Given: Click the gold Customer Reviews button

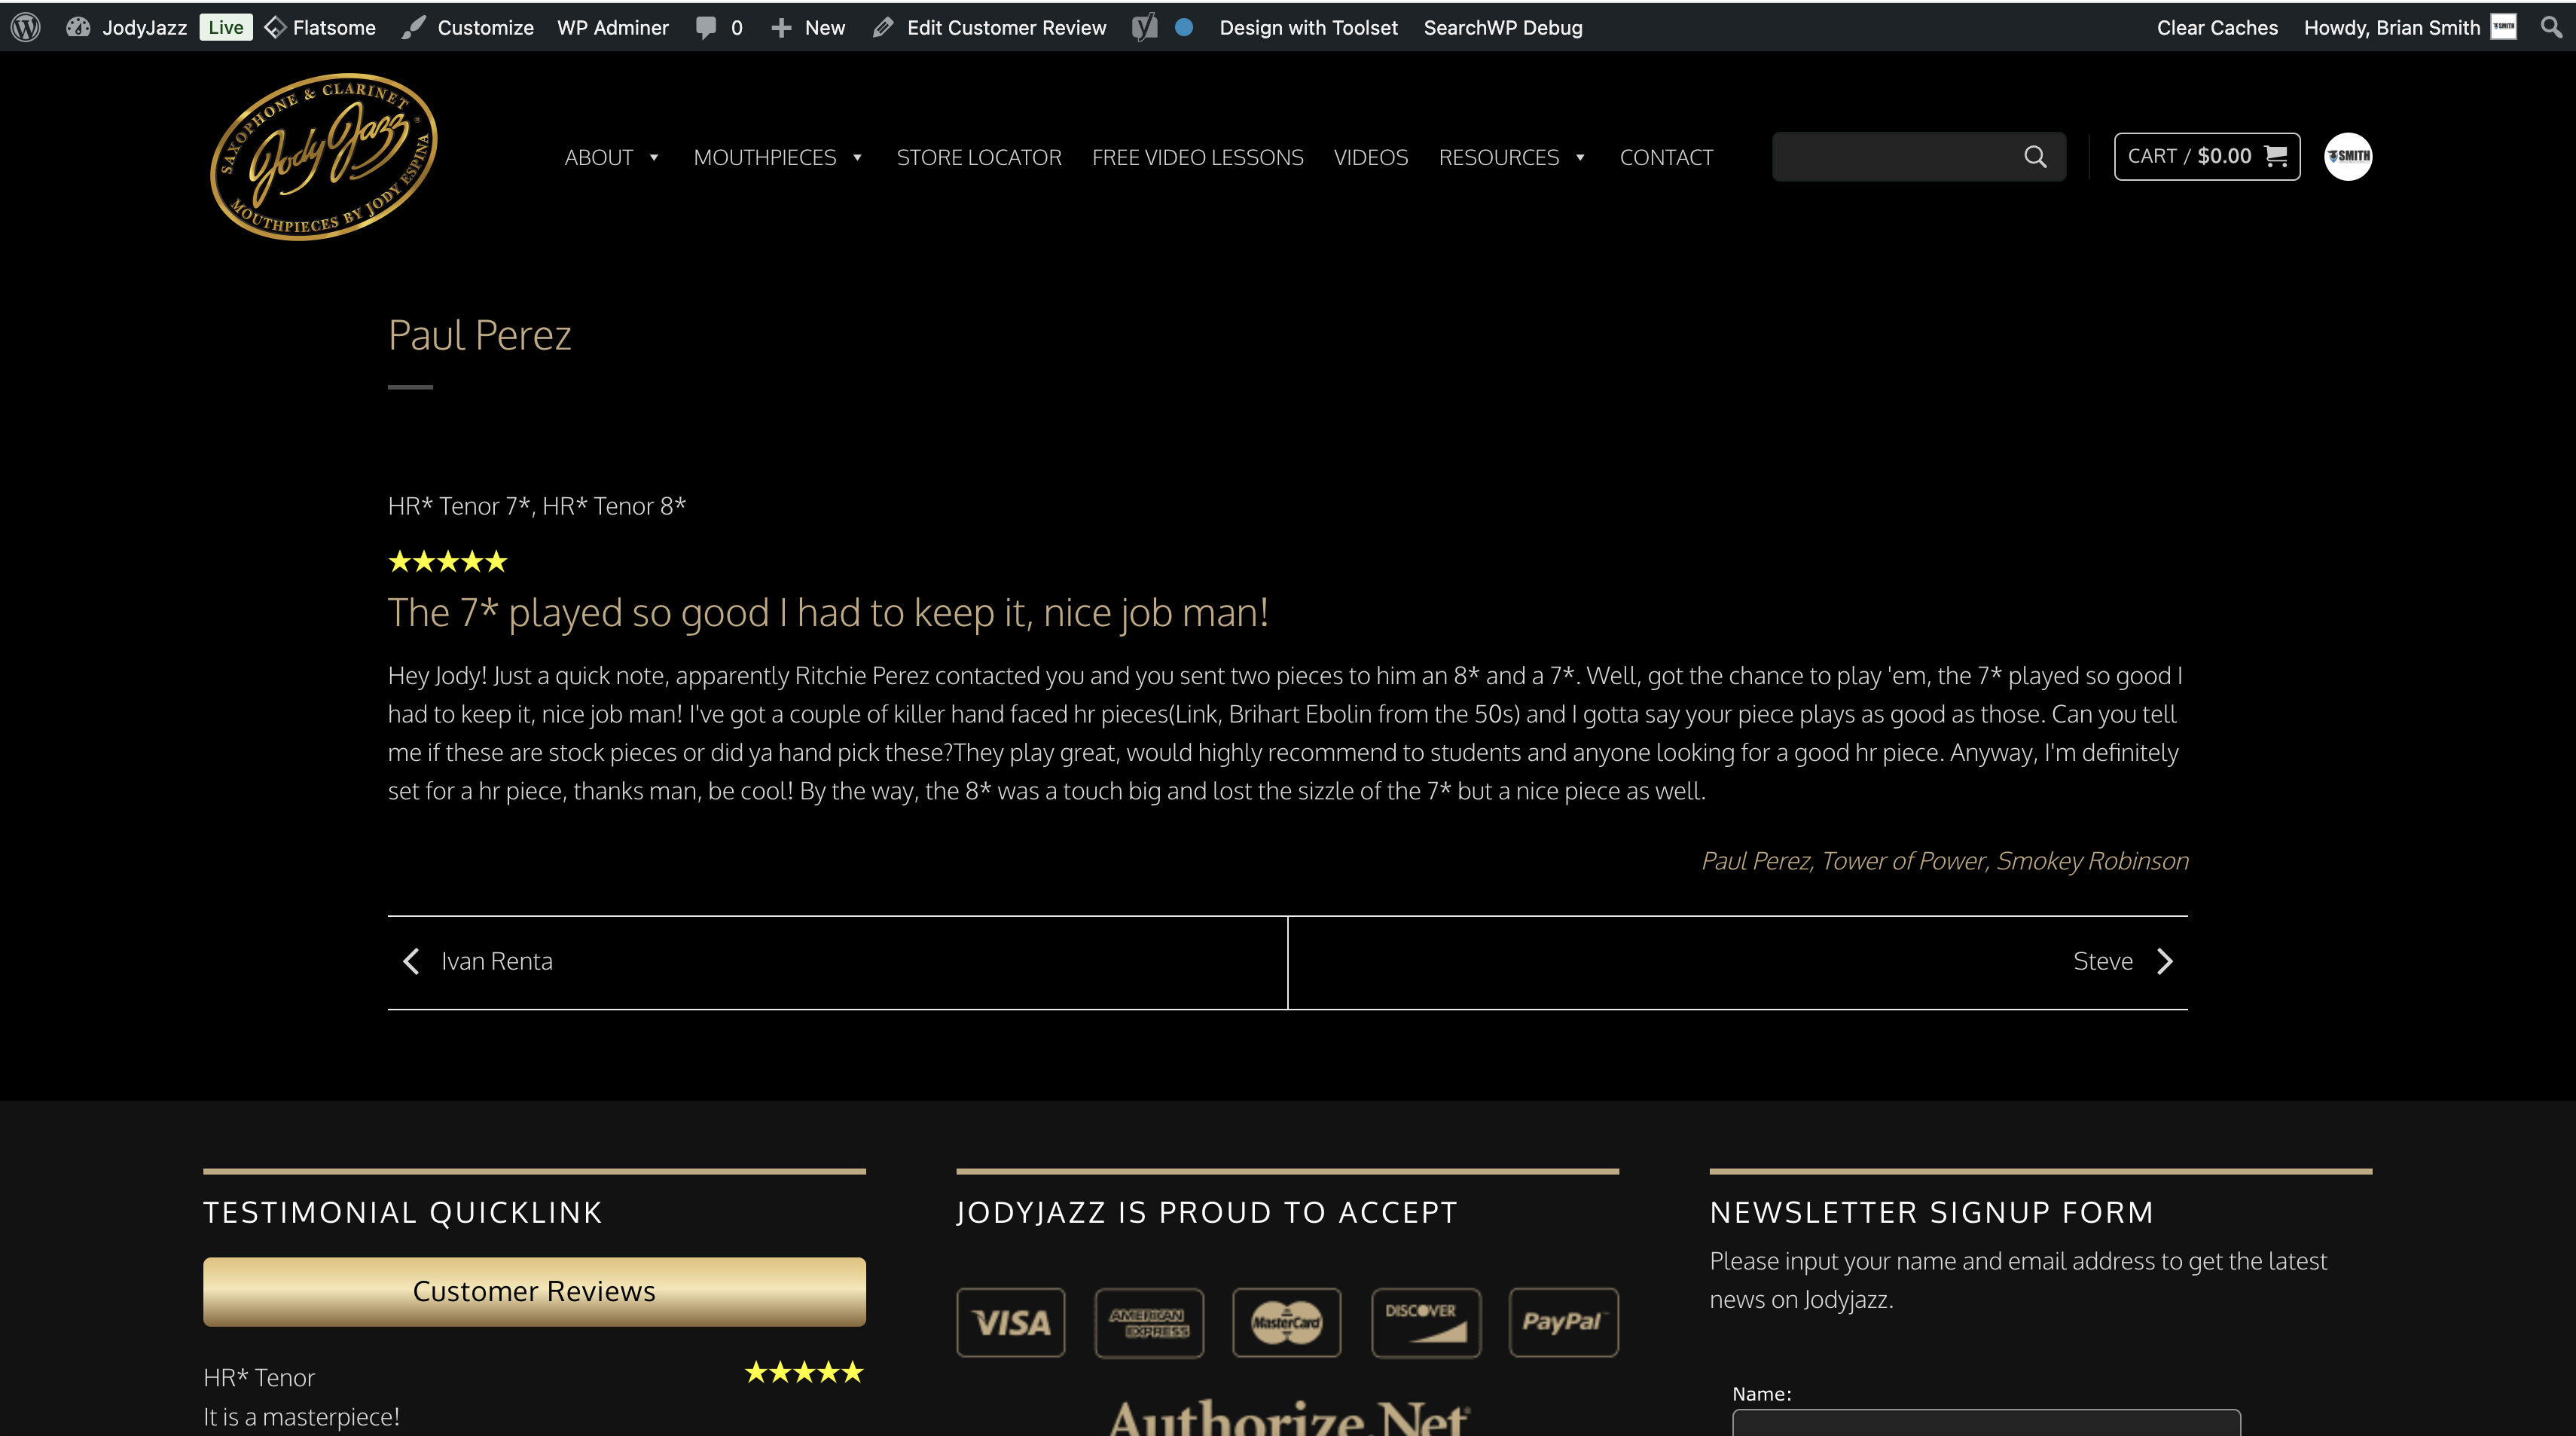Looking at the screenshot, I should [x=534, y=1291].
